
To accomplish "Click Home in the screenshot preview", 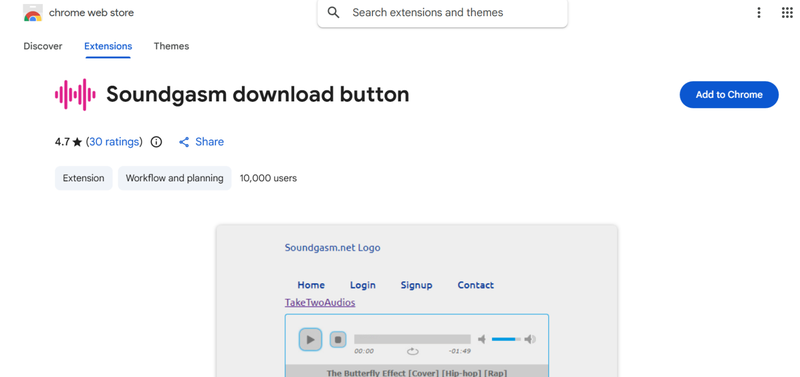I will [311, 285].
